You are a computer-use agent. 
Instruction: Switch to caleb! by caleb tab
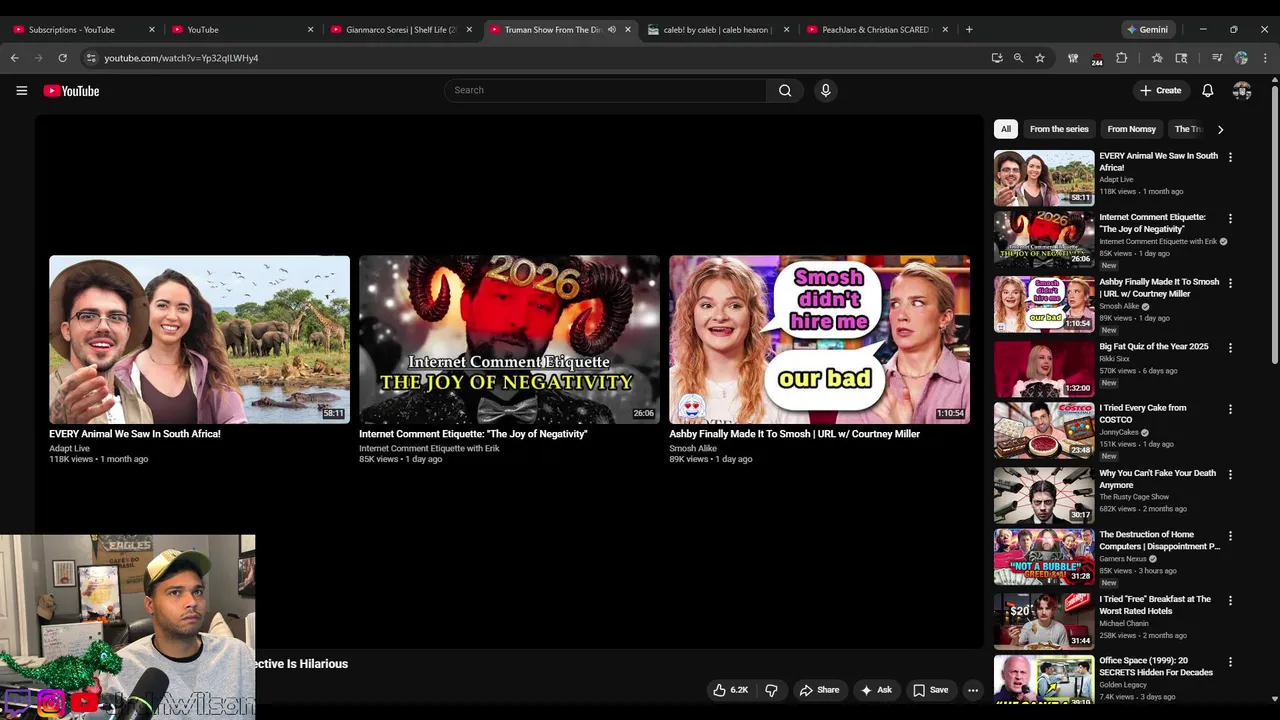pyautogui.click(x=718, y=29)
